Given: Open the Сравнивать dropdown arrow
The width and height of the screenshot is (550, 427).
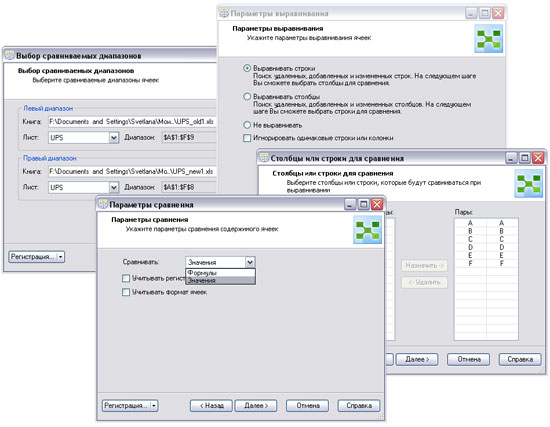Looking at the screenshot, I should click(x=250, y=262).
